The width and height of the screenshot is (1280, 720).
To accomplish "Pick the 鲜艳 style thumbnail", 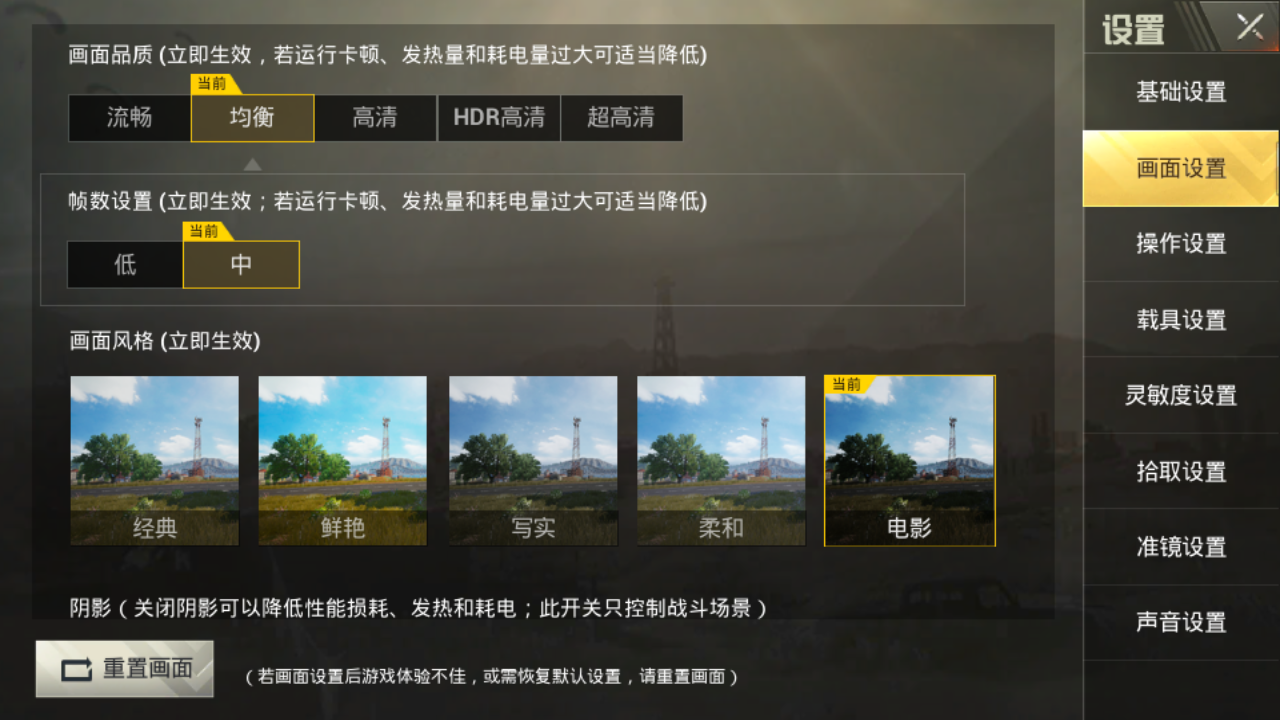I will coord(343,461).
